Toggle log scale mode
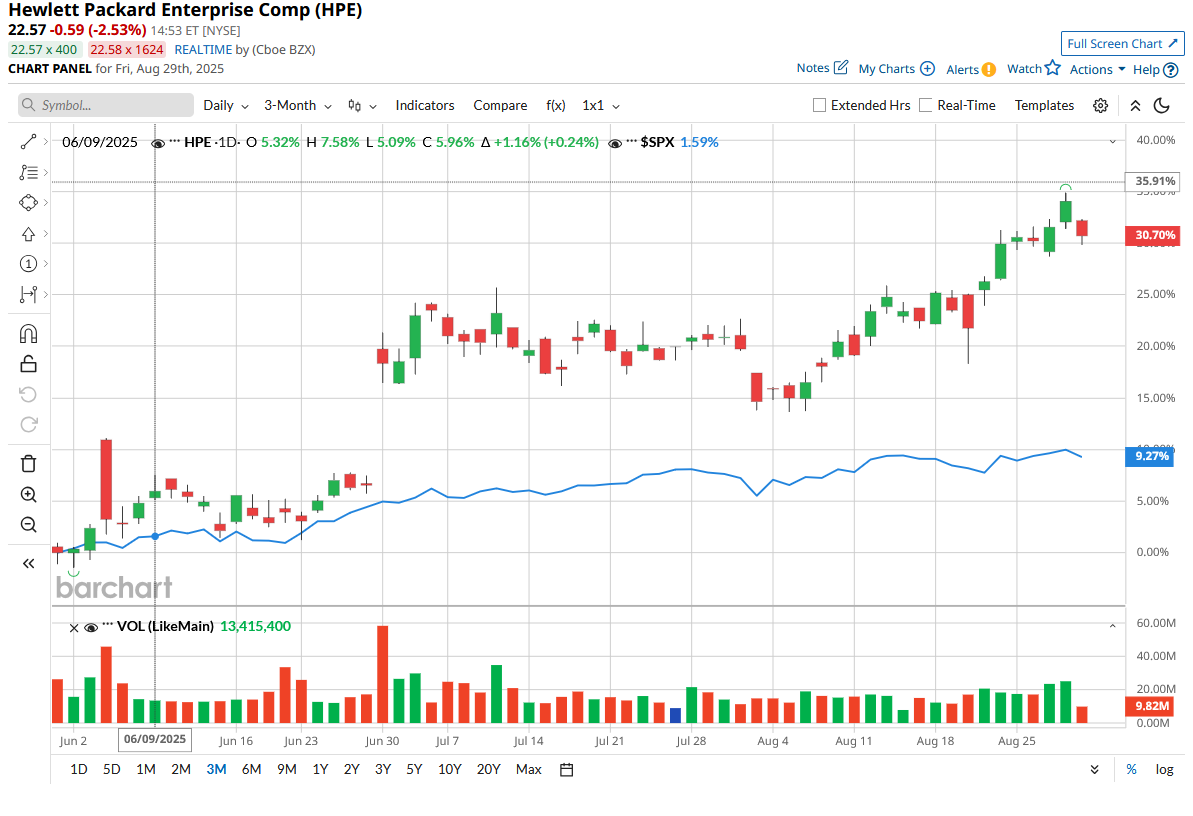This screenshot has width=1193, height=816. point(1164,770)
